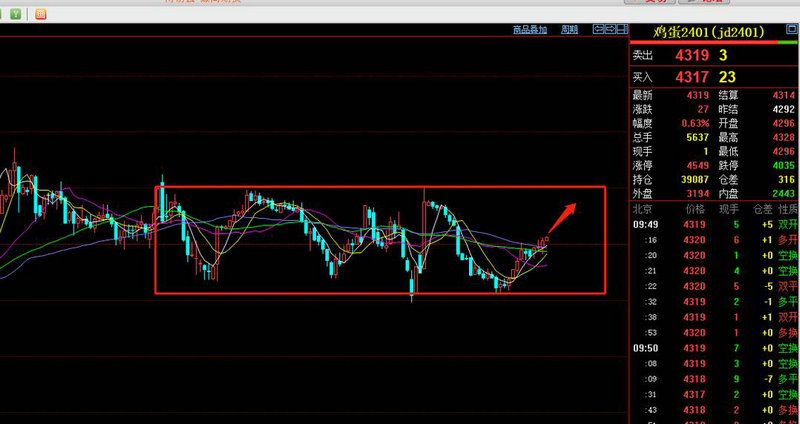
Task: Click the 性质 column header in tick list
Action: coord(788,209)
